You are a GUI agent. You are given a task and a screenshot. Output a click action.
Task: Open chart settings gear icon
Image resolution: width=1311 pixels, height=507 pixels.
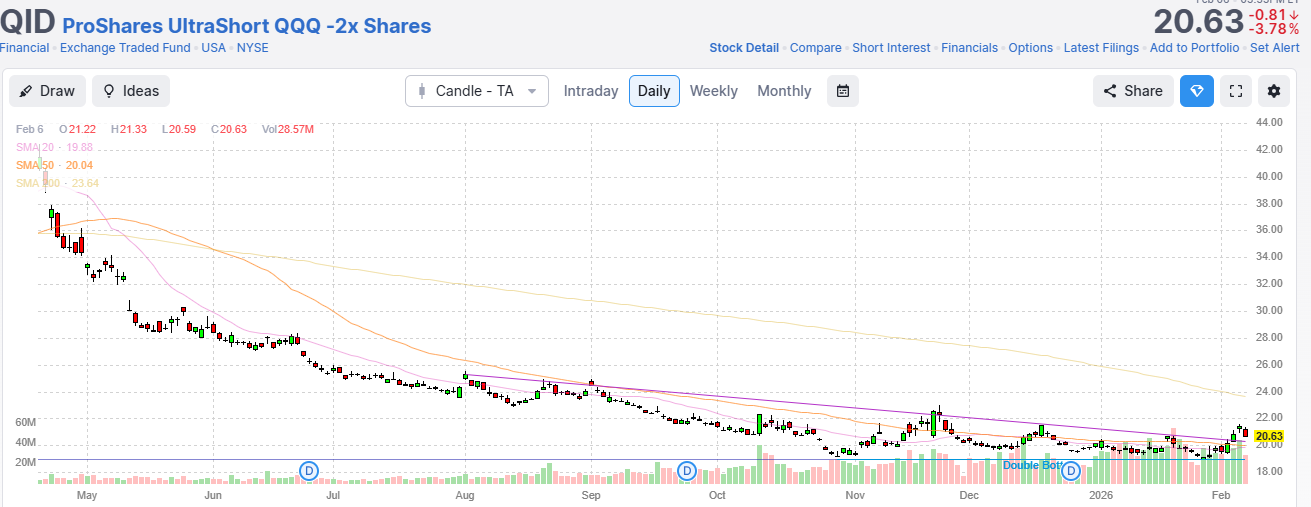point(1273,91)
